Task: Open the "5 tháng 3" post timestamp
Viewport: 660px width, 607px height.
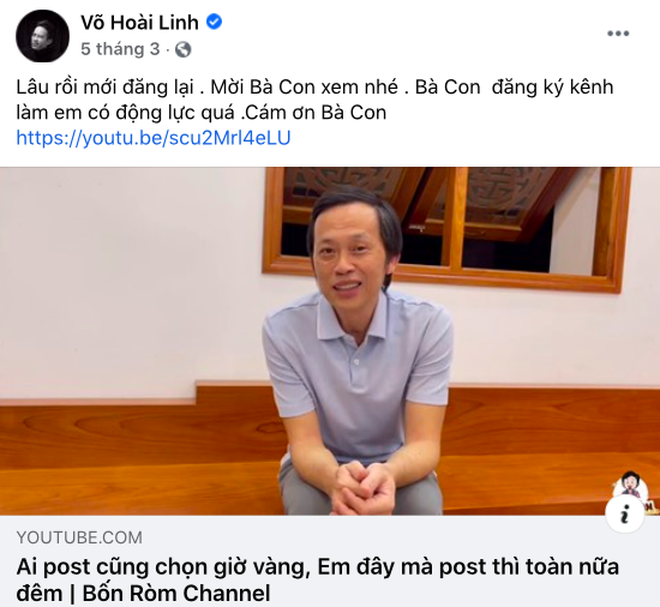Action: pos(120,49)
